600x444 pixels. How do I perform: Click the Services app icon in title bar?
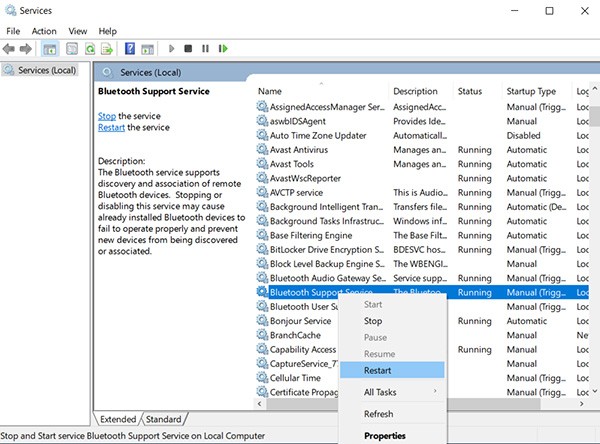coord(10,10)
